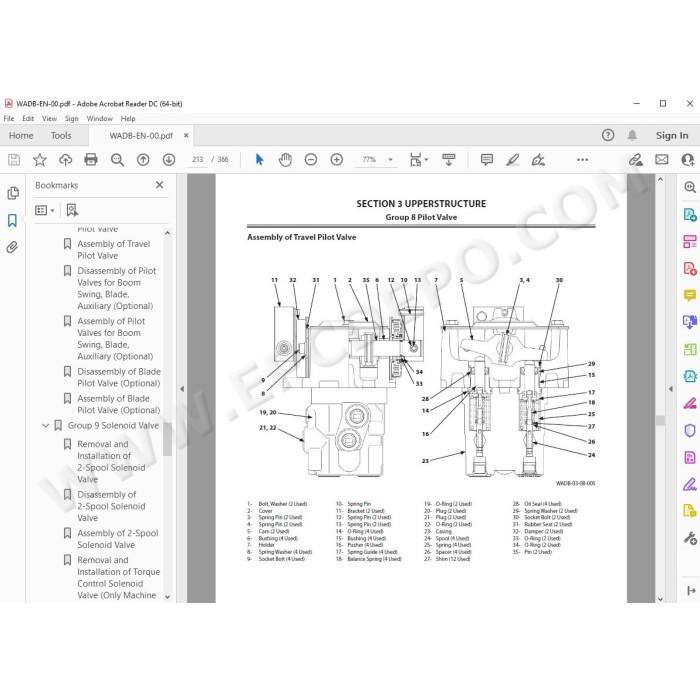Open the fit page options icon
This screenshot has height=700, width=700.
(x=418, y=159)
